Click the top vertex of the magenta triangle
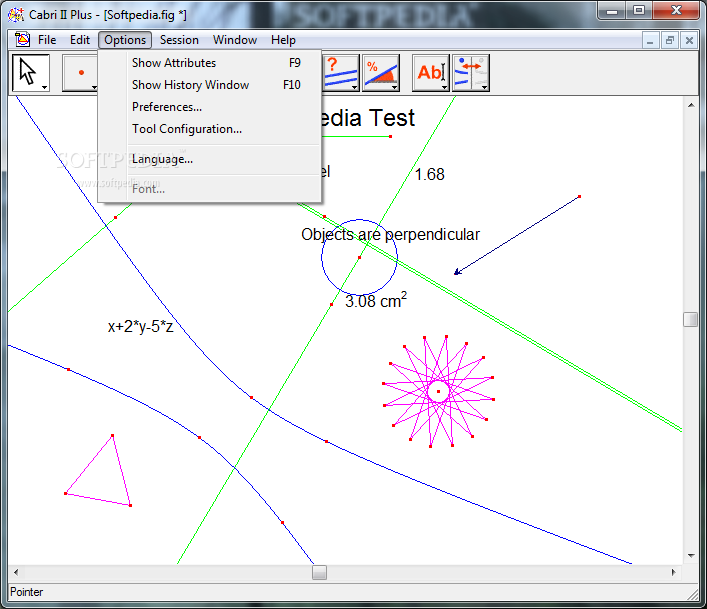Screen dimensions: 707x609 (x=112, y=435)
